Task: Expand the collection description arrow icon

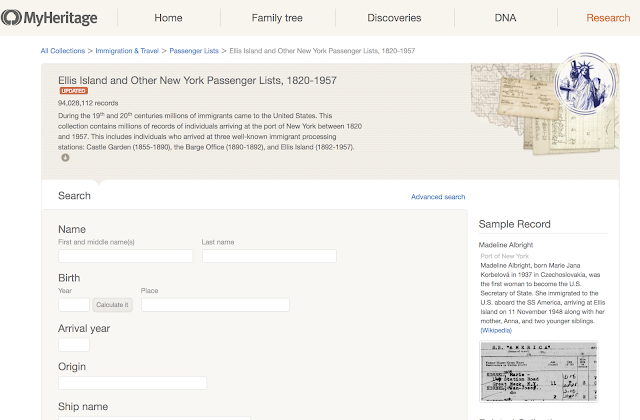Action: (65, 158)
